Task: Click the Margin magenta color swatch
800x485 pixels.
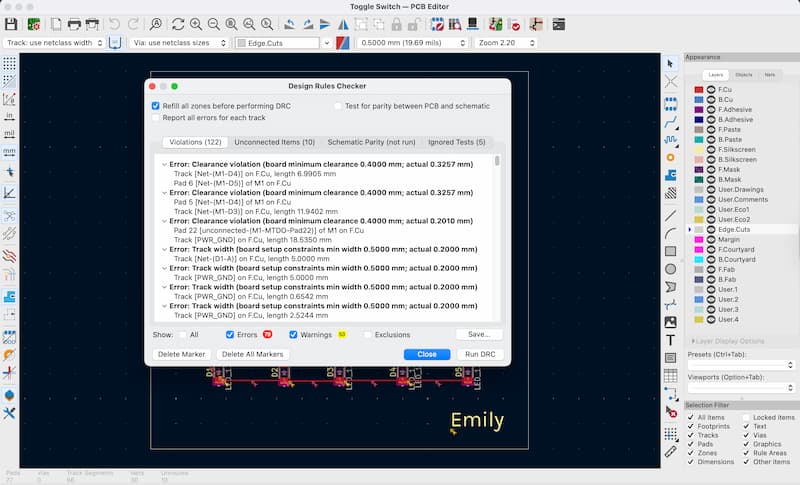Action: 699,240
